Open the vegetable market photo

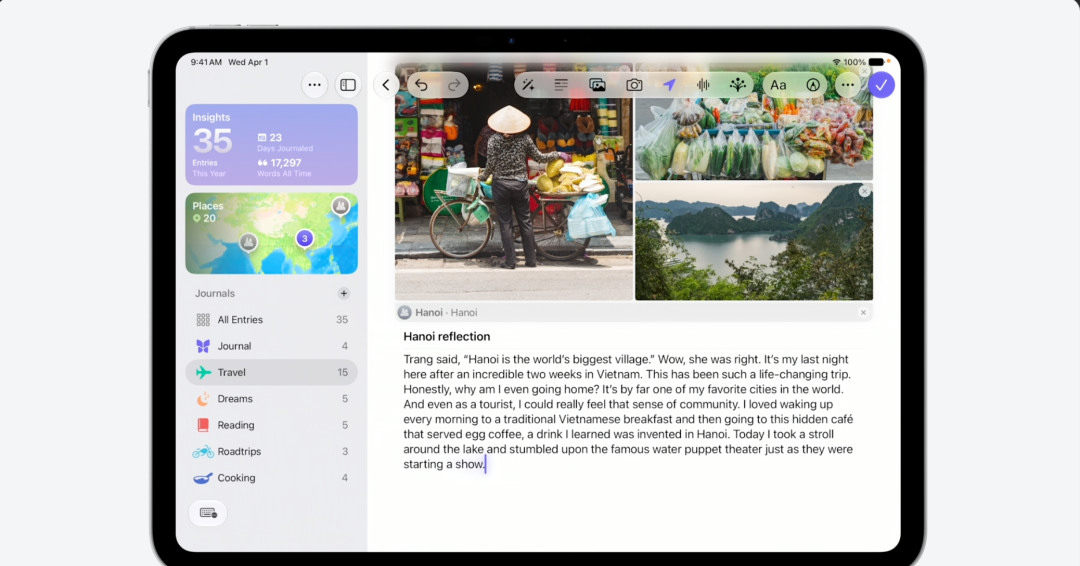click(x=754, y=123)
